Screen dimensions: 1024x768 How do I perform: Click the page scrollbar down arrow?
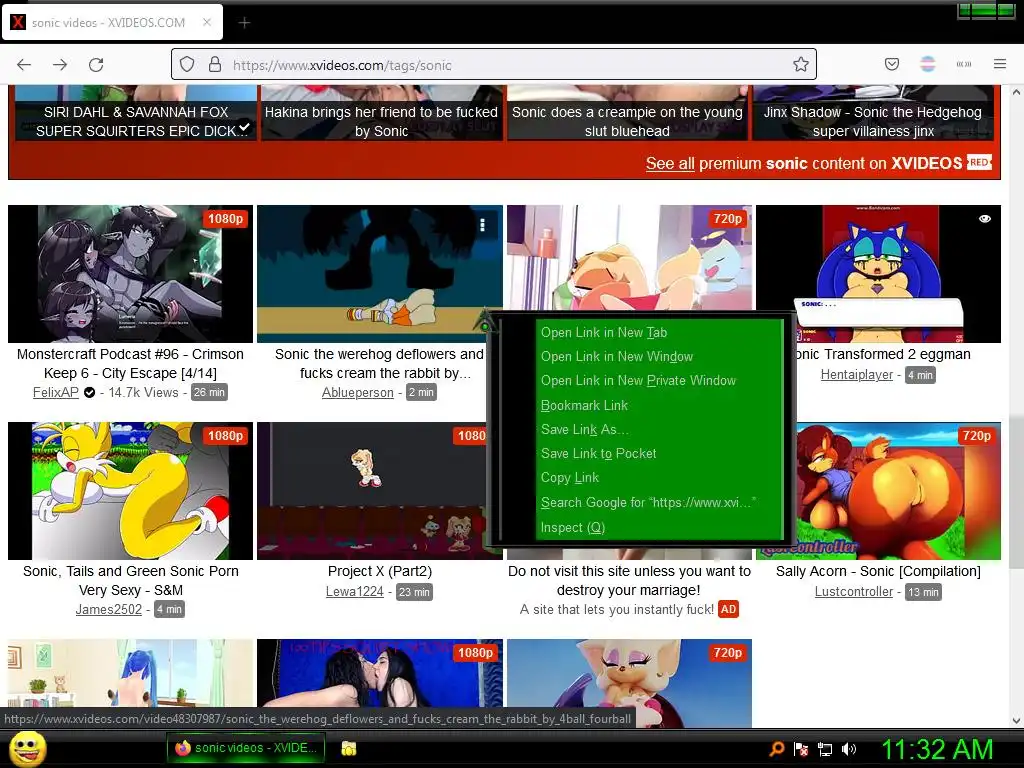click(x=1016, y=721)
